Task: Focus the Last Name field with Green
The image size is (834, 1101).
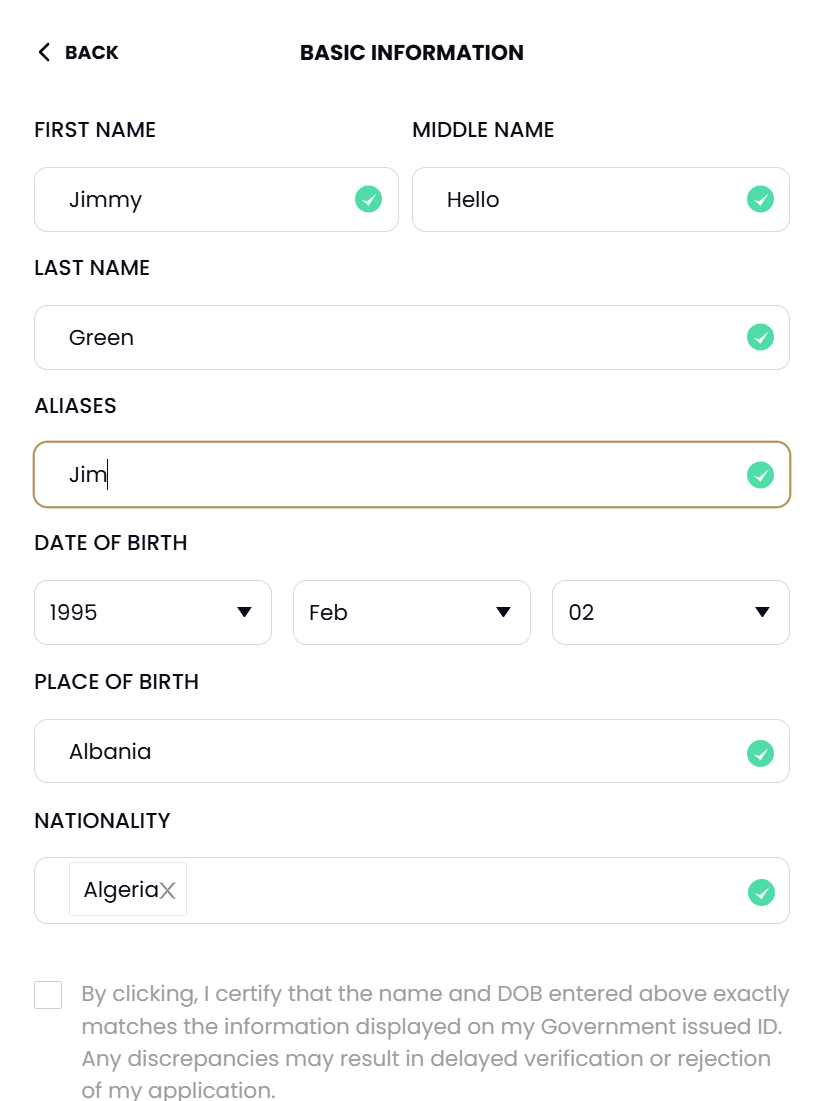Action: (412, 338)
